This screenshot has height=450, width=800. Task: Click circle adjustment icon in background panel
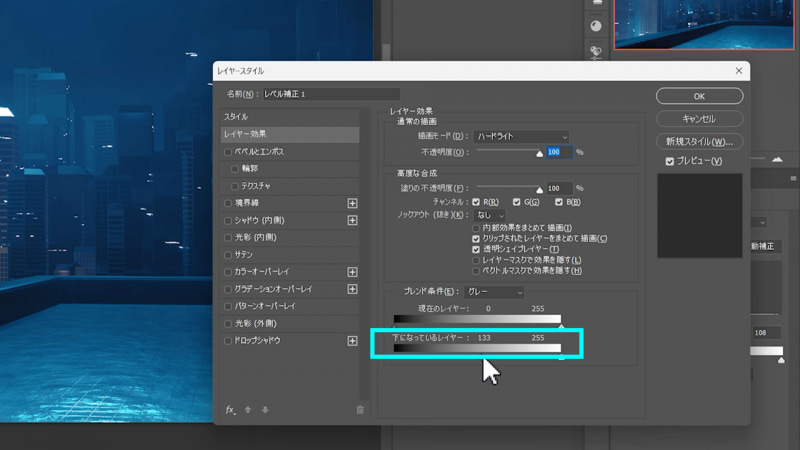point(595,26)
